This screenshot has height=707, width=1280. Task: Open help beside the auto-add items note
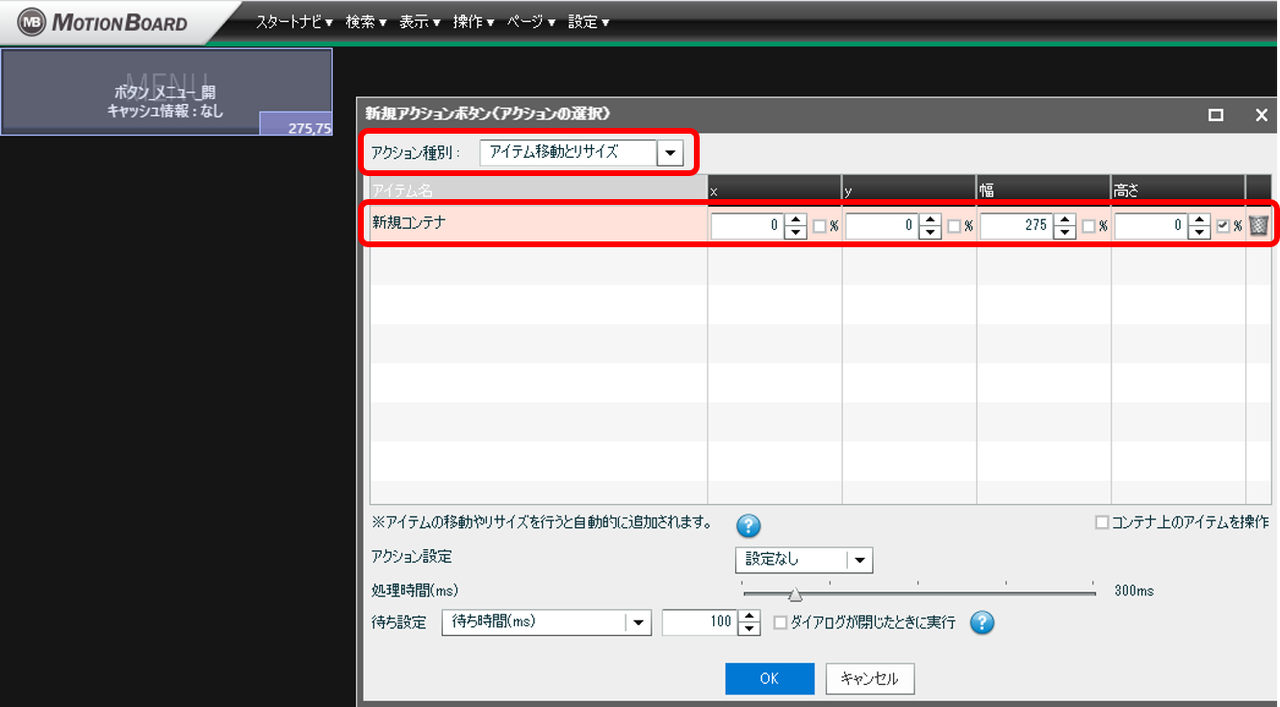pyautogui.click(x=747, y=526)
